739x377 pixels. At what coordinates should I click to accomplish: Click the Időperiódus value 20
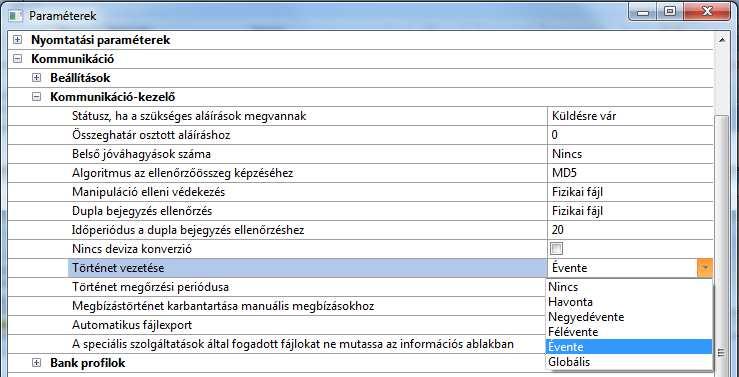630,230
